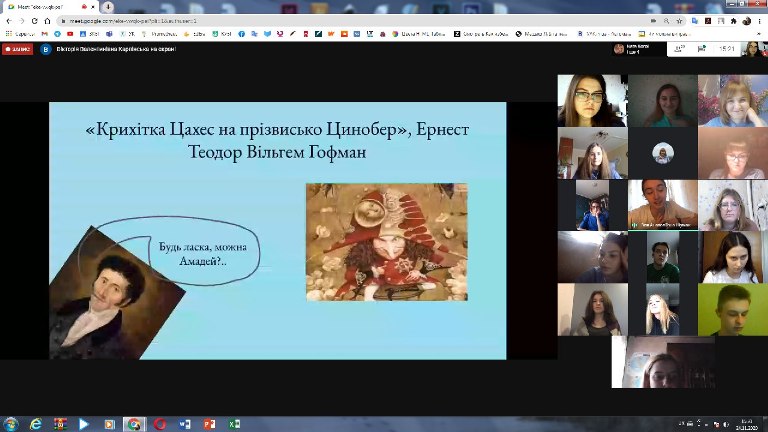
Task: Open the Gmail bookmark icon
Action: pyautogui.click(x=45, y=34)
